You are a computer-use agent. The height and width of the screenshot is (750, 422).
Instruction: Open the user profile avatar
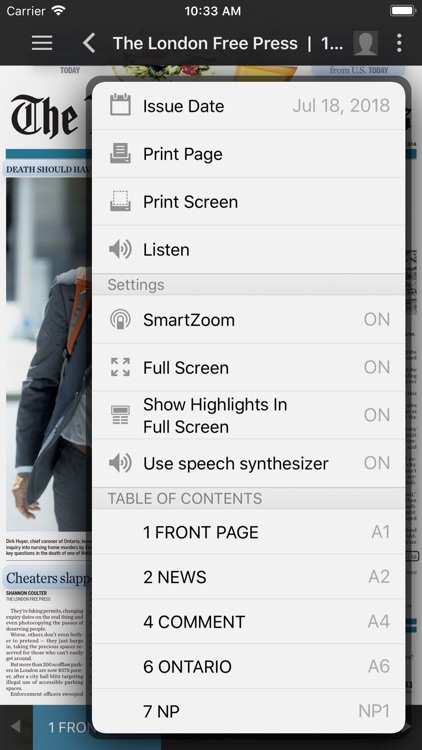tap(366, 43)
